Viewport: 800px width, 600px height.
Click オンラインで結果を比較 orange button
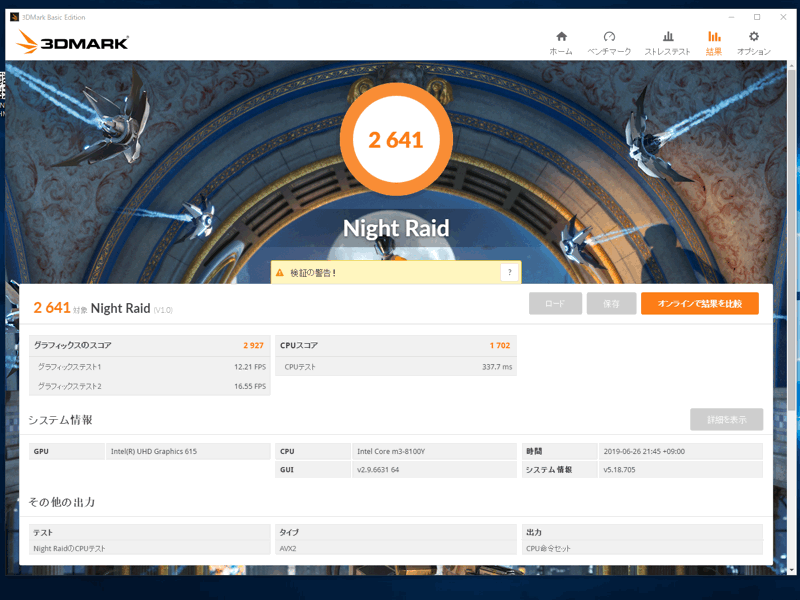pos(699,303)
